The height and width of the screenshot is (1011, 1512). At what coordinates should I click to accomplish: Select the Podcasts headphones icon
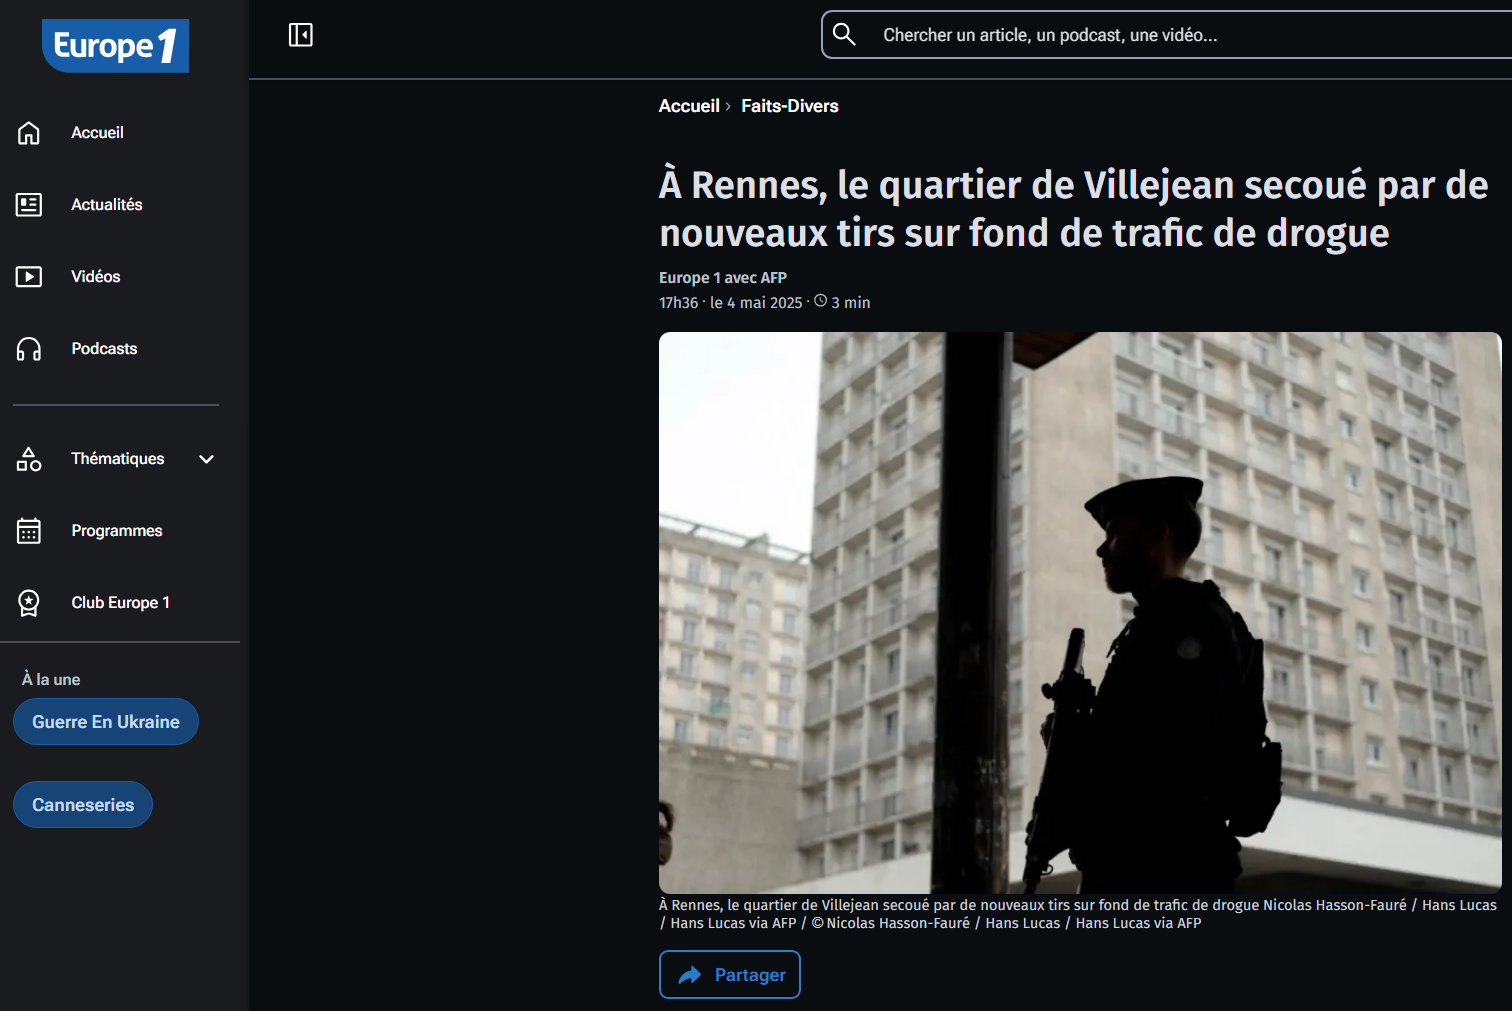(29, 349)
